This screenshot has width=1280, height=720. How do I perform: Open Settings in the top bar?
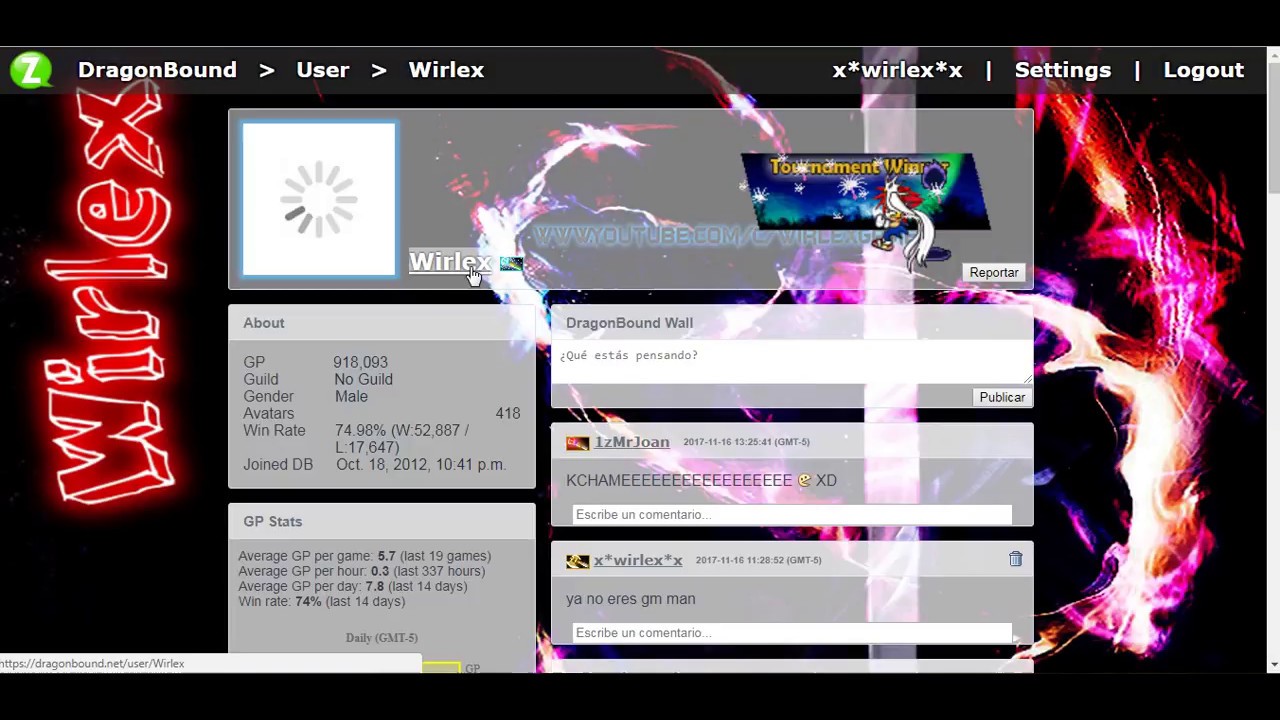point(1062,70)
